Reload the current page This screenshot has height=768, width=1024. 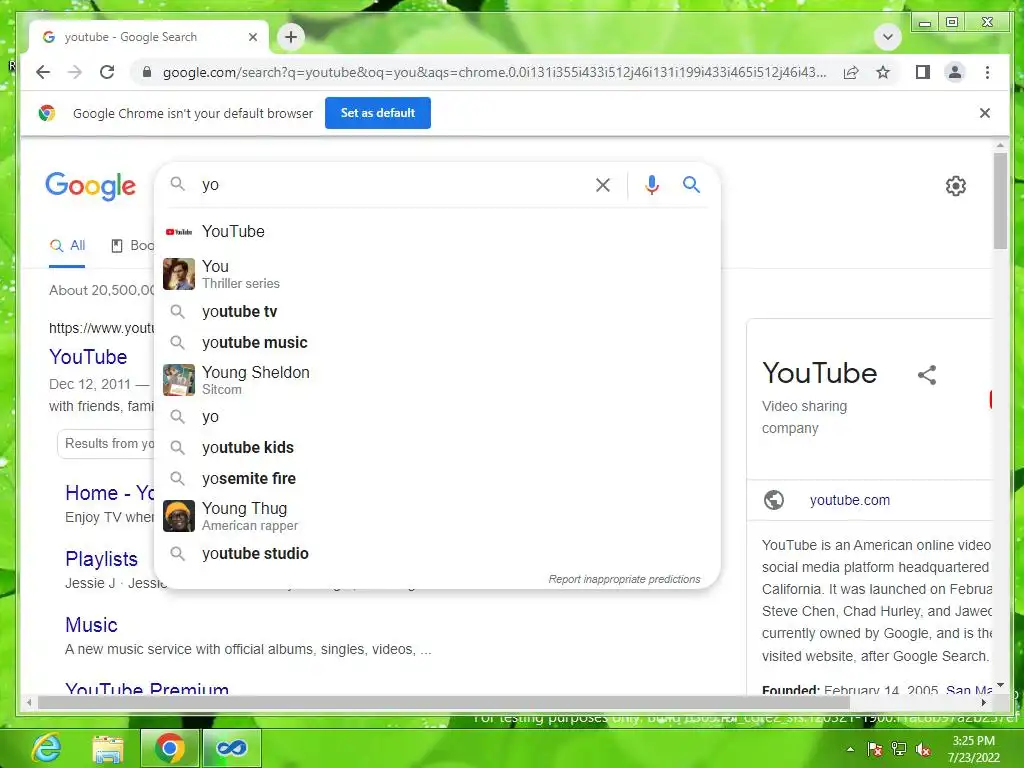pos(107,72)
